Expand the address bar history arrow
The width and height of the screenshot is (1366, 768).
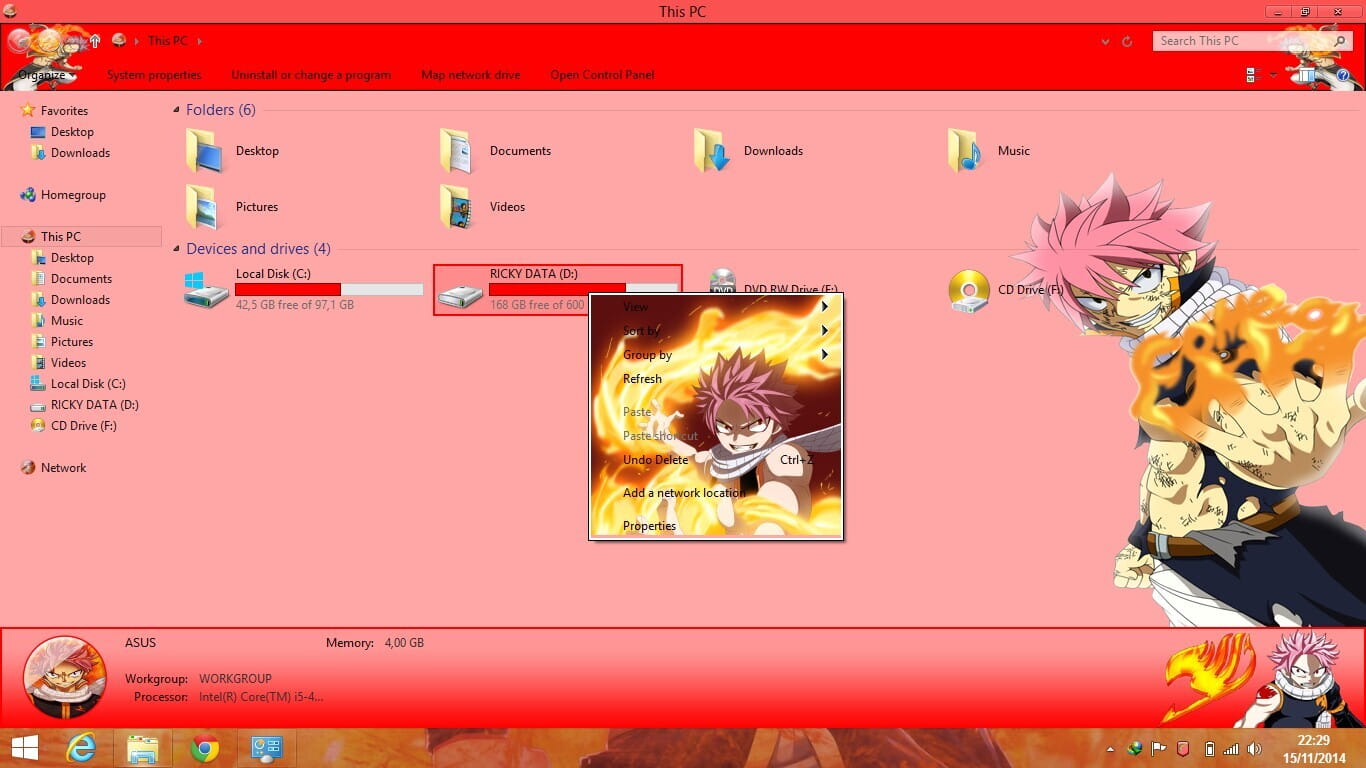pyautogui.click(x=1105, y=41)
